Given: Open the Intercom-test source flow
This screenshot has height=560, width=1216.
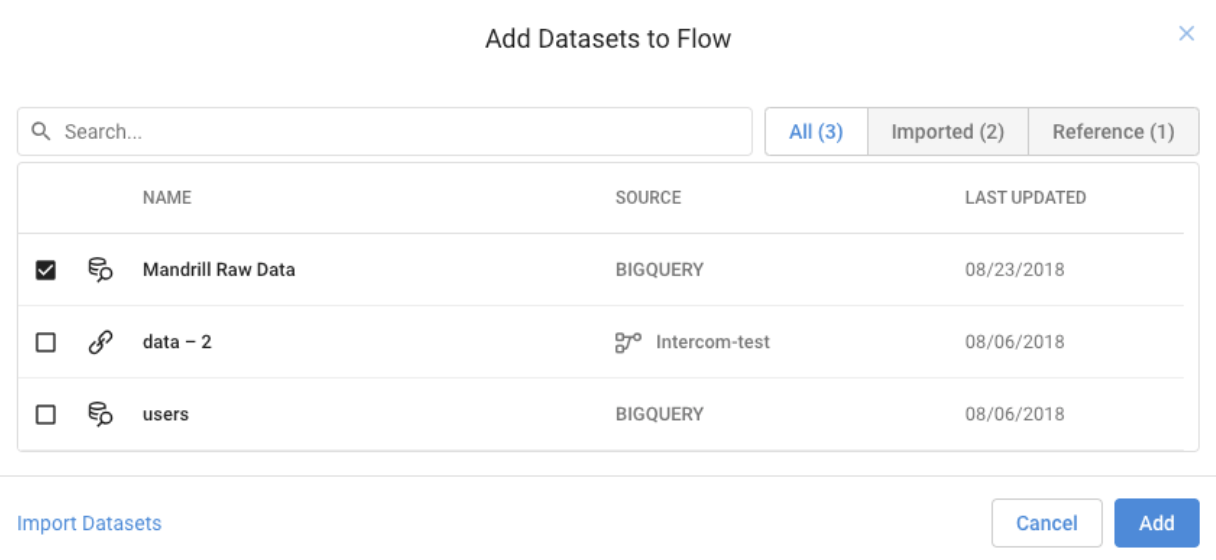Looking at the screenshot, I should [712, 342].
